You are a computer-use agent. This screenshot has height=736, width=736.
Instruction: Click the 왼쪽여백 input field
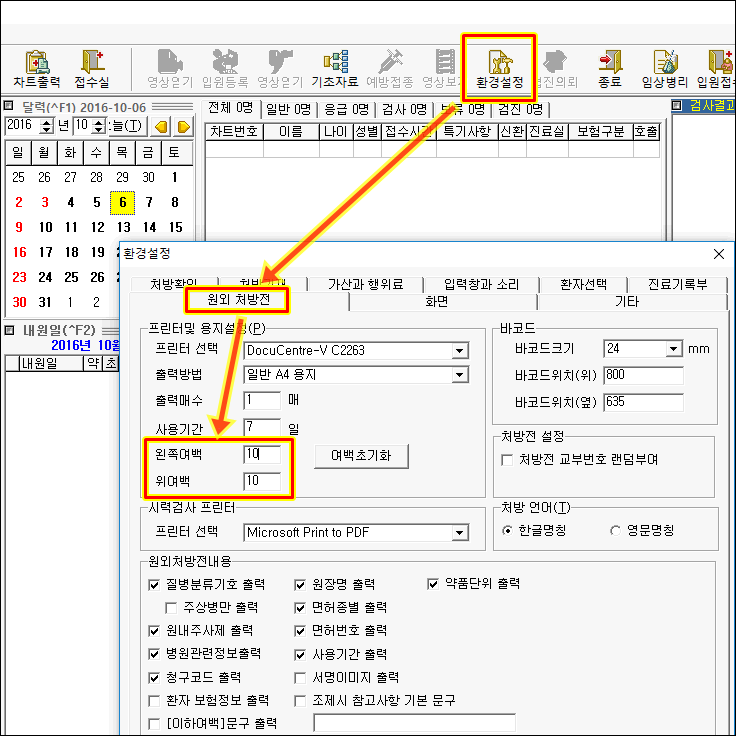[266, 455]
